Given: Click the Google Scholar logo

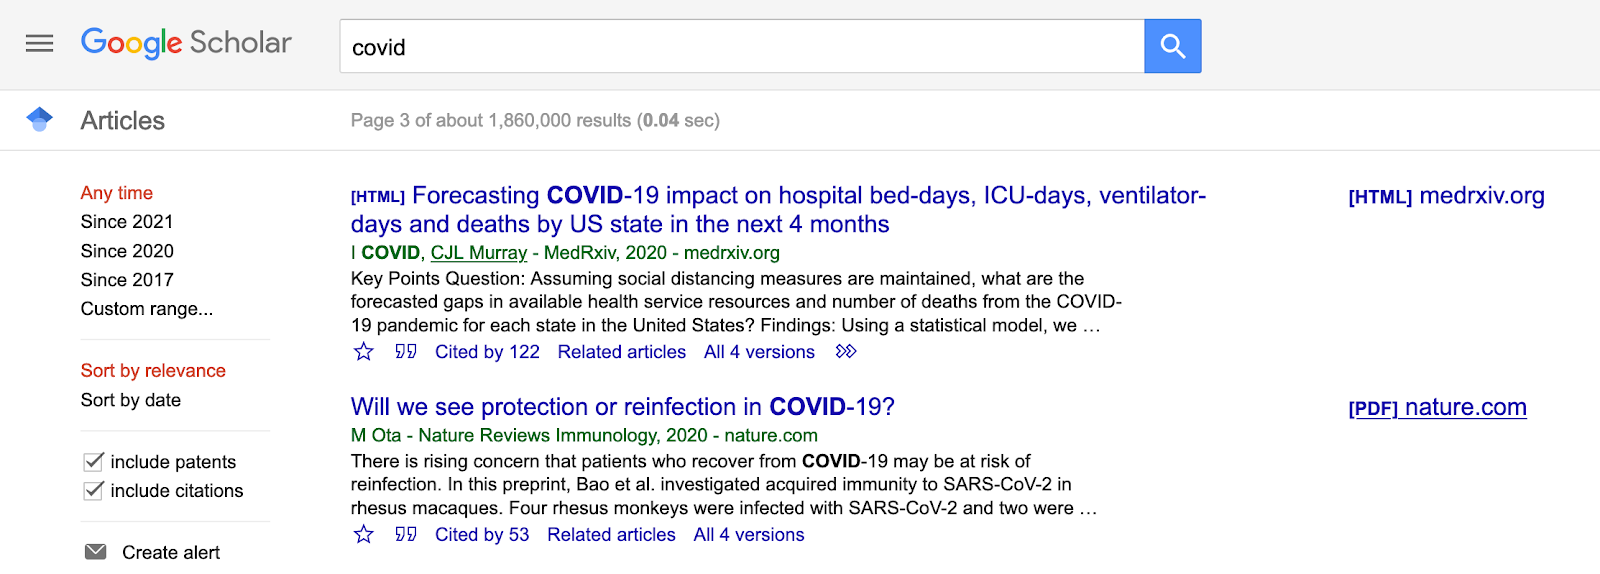Looking at the screenshot, I should [186, 43].
